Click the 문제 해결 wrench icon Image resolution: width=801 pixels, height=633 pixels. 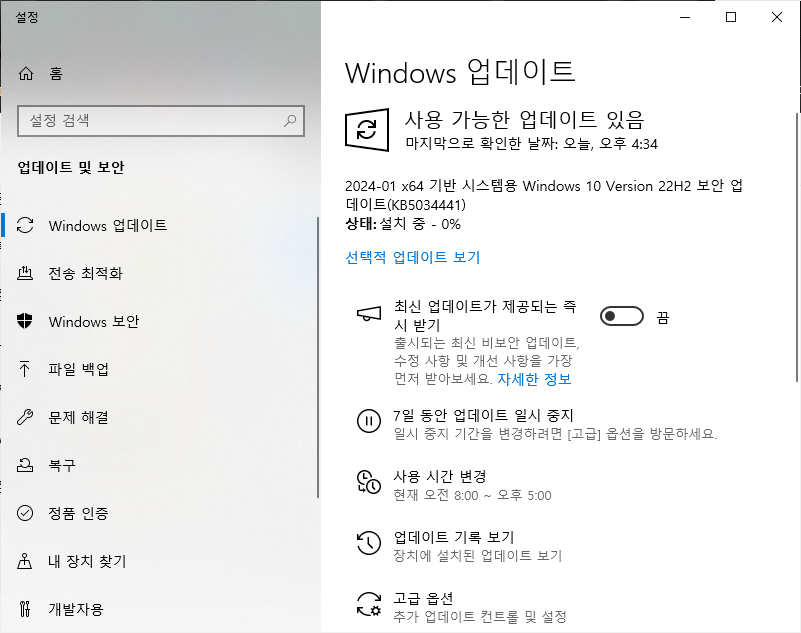pos(25,417)
